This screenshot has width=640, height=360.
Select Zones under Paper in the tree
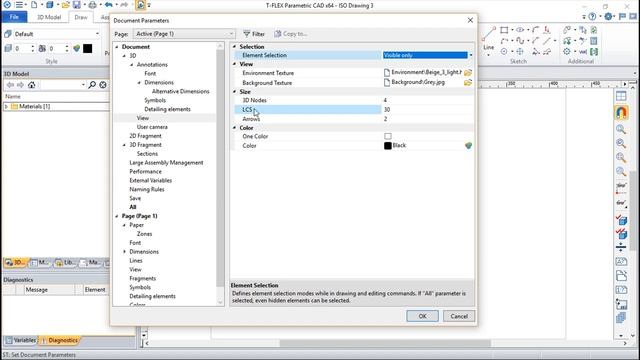(144, 234)
